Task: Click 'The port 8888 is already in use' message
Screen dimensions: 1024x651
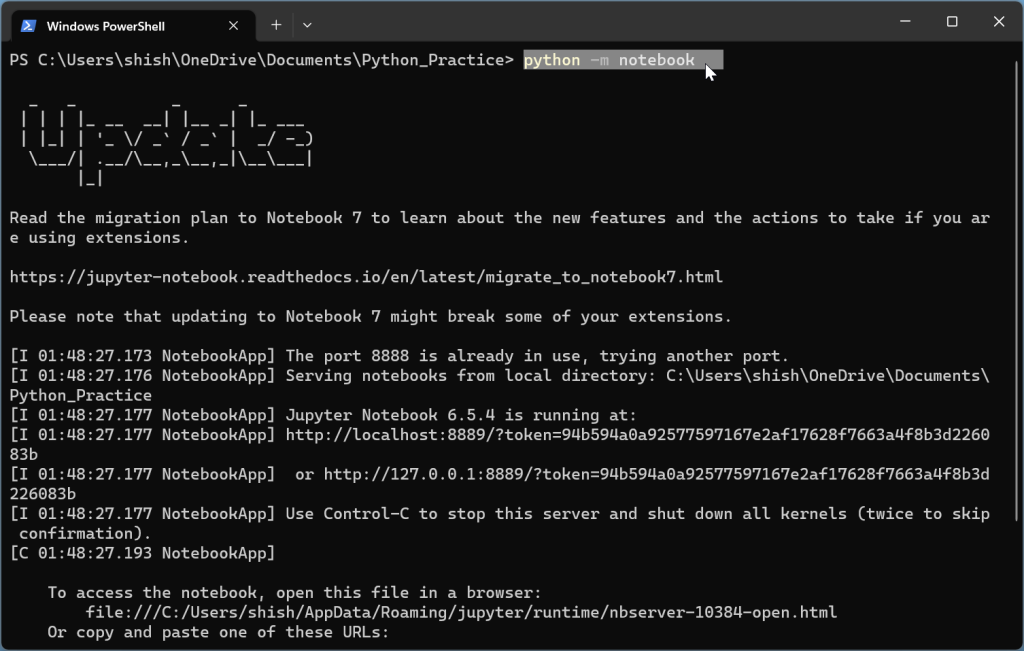Action: pyautogui.click(x=537, y=356)
